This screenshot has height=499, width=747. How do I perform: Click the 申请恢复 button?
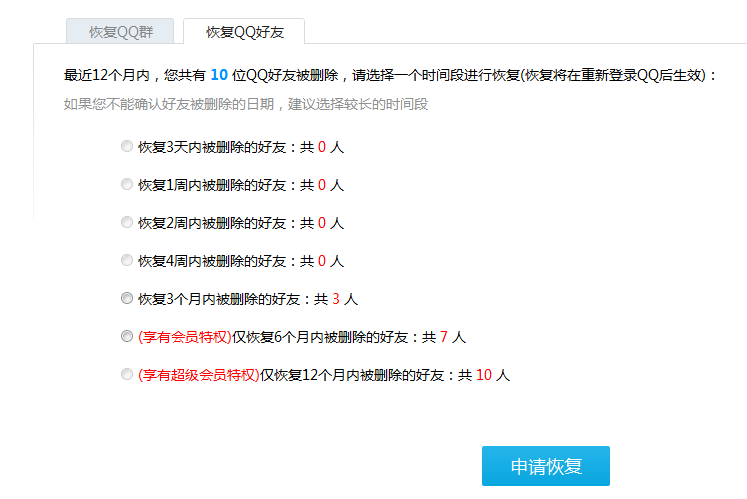tap(546, 466)
